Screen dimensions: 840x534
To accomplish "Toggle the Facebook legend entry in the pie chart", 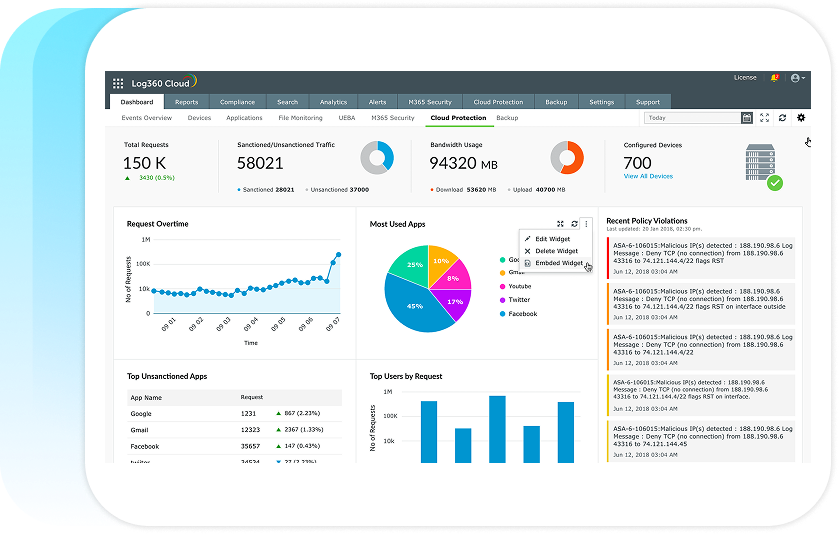I will click(520, 314).
